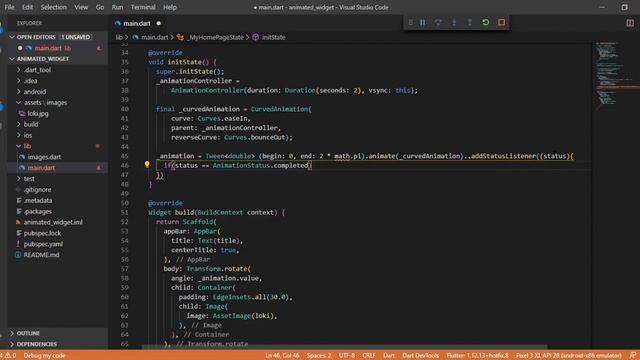The image size is (640, 360).
Task: Open Dart DevTools from status bar
Action: click(x=420, y=356)
